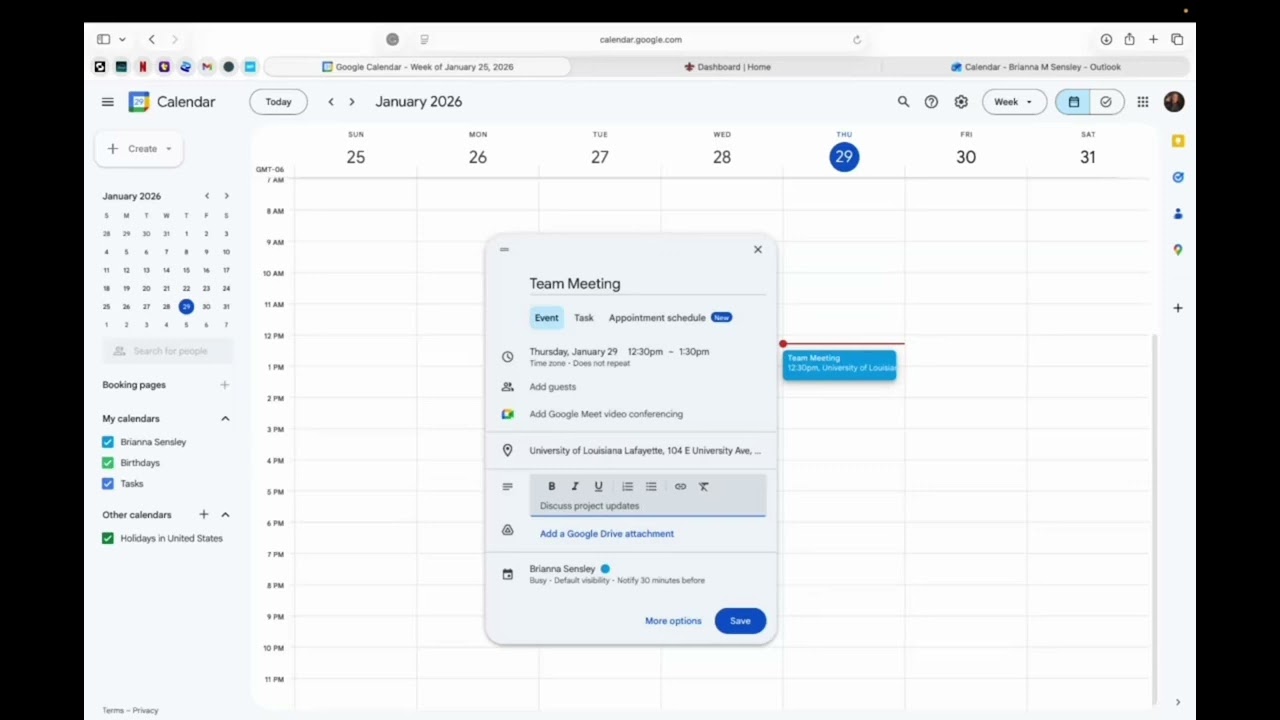Open the Team Meeting event block
Viewport: 1280px width, 720px height.
click(839, 365)
